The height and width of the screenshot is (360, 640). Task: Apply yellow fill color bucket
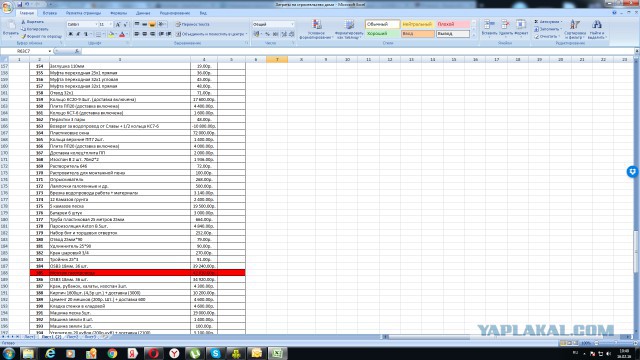coord(111,35)
